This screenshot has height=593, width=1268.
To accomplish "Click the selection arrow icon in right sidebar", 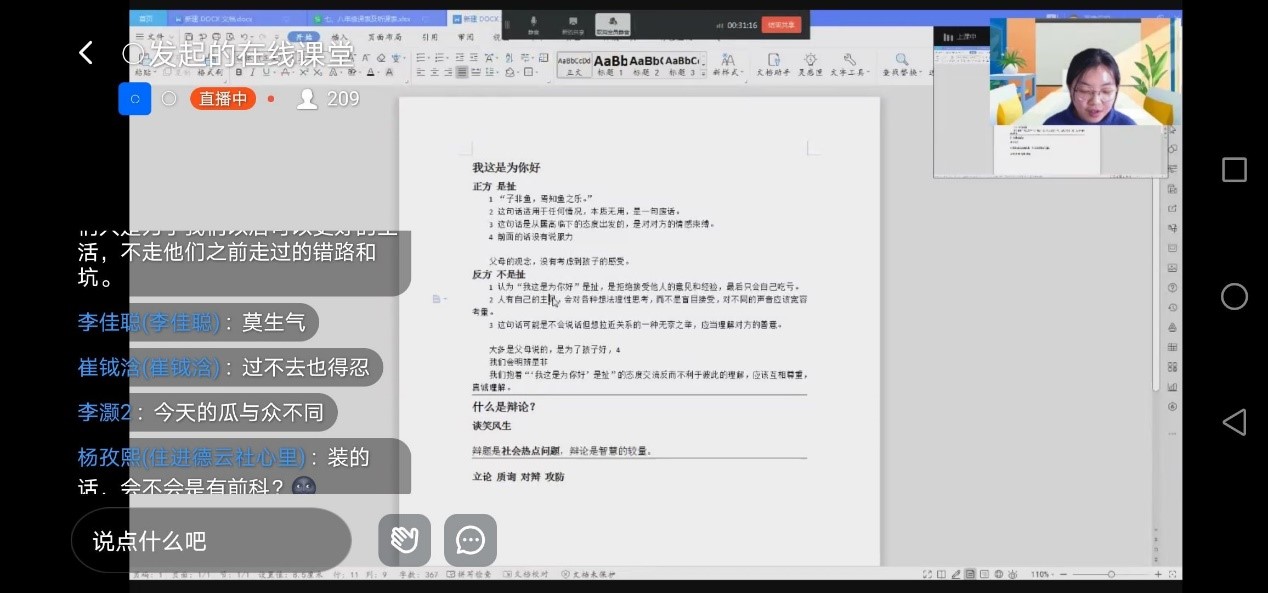I will pos(1172,131).
